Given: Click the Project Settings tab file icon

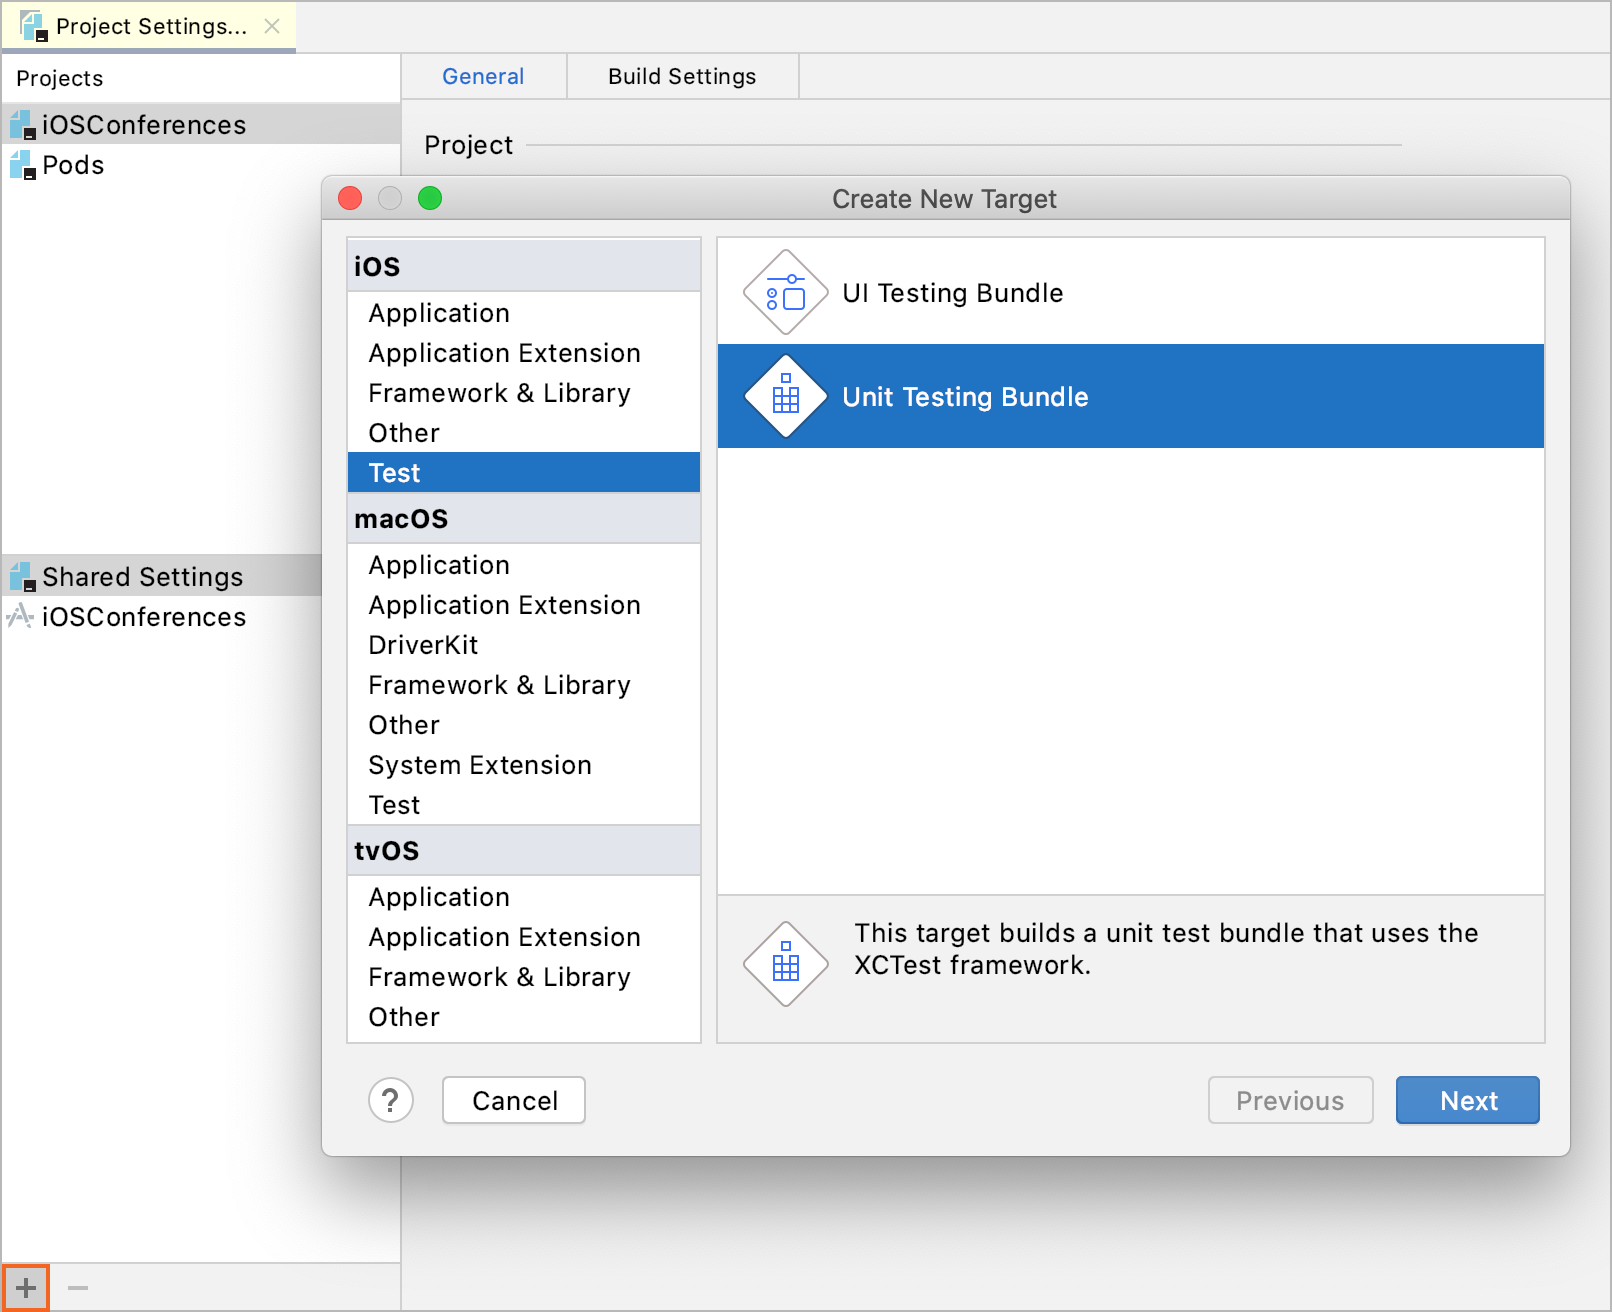Looking at the screenshot, I should 33,26.
